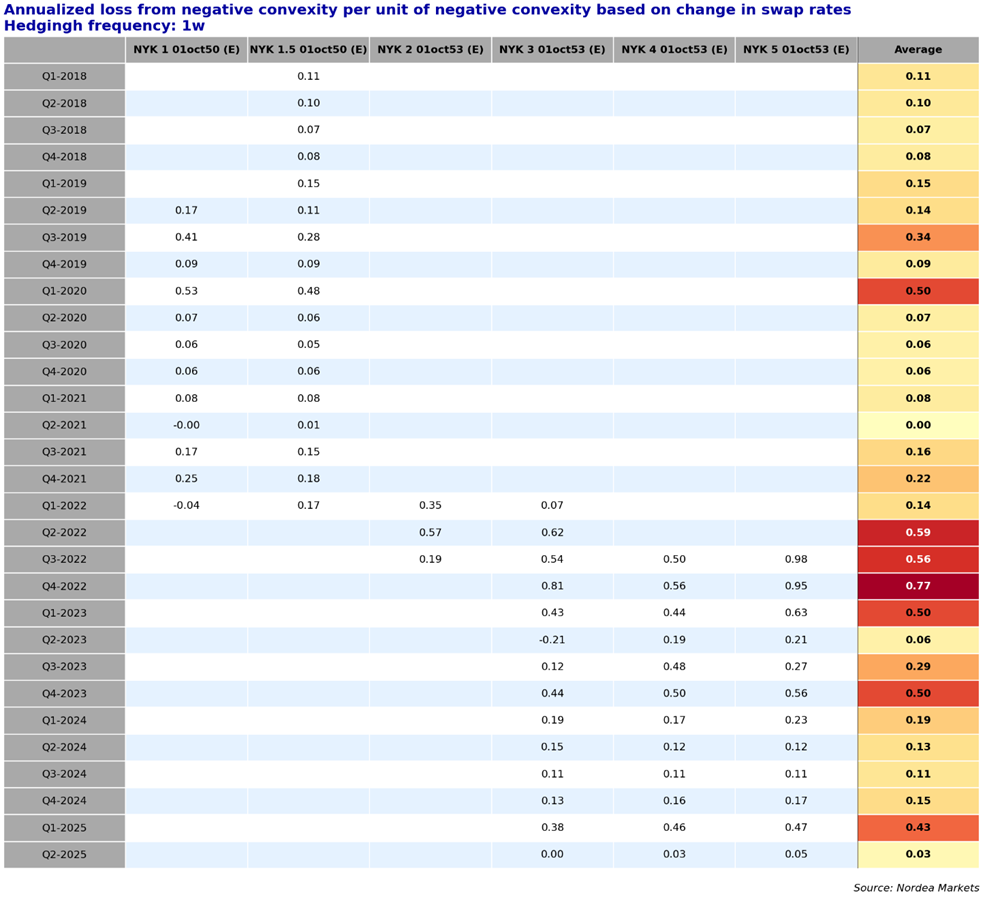Click the "0.48" NYK 4 value for Q3-2023
The image size is (983, 897).
674,666
